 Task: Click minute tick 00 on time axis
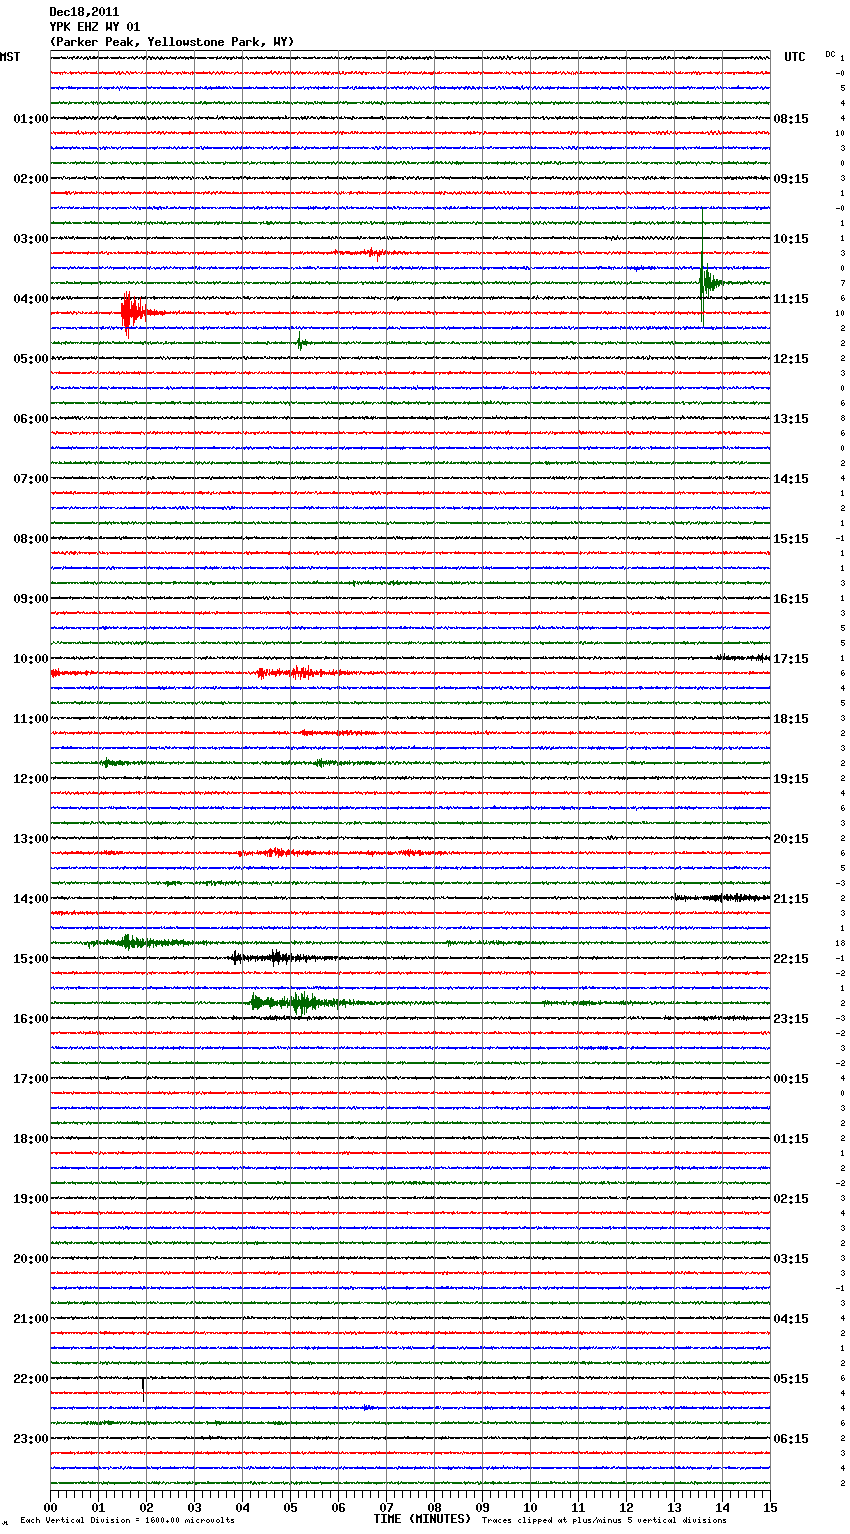coord(50,1506)
